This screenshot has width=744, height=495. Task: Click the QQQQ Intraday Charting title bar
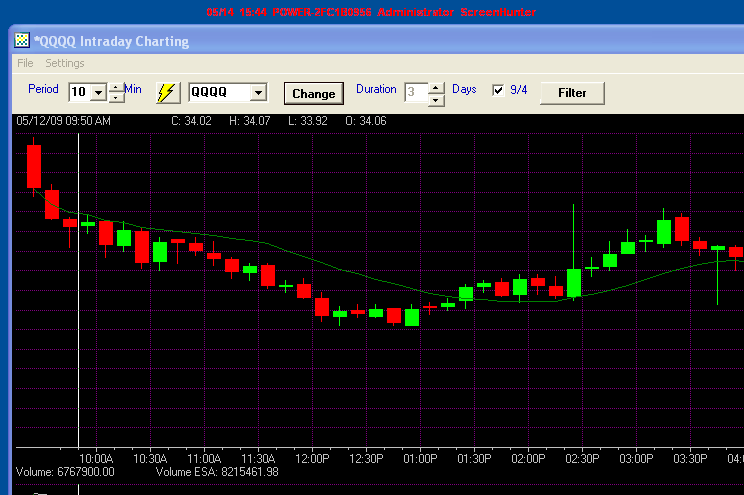pyautogui.click(x=380, y=41)
